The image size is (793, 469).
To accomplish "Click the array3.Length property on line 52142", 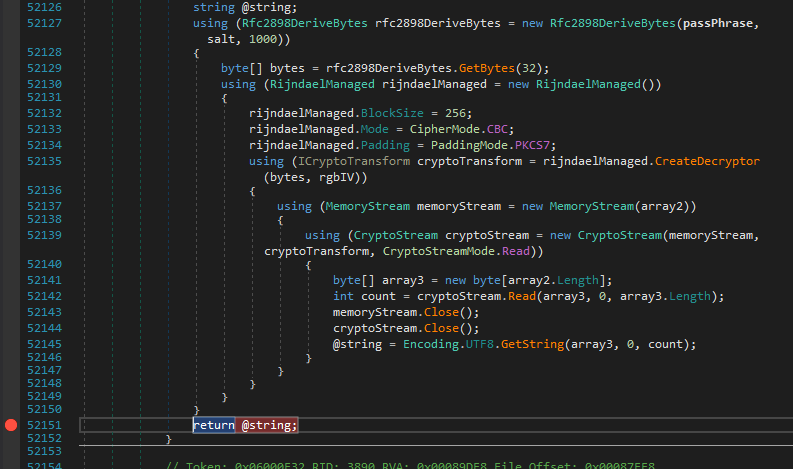I will point(690,296).
